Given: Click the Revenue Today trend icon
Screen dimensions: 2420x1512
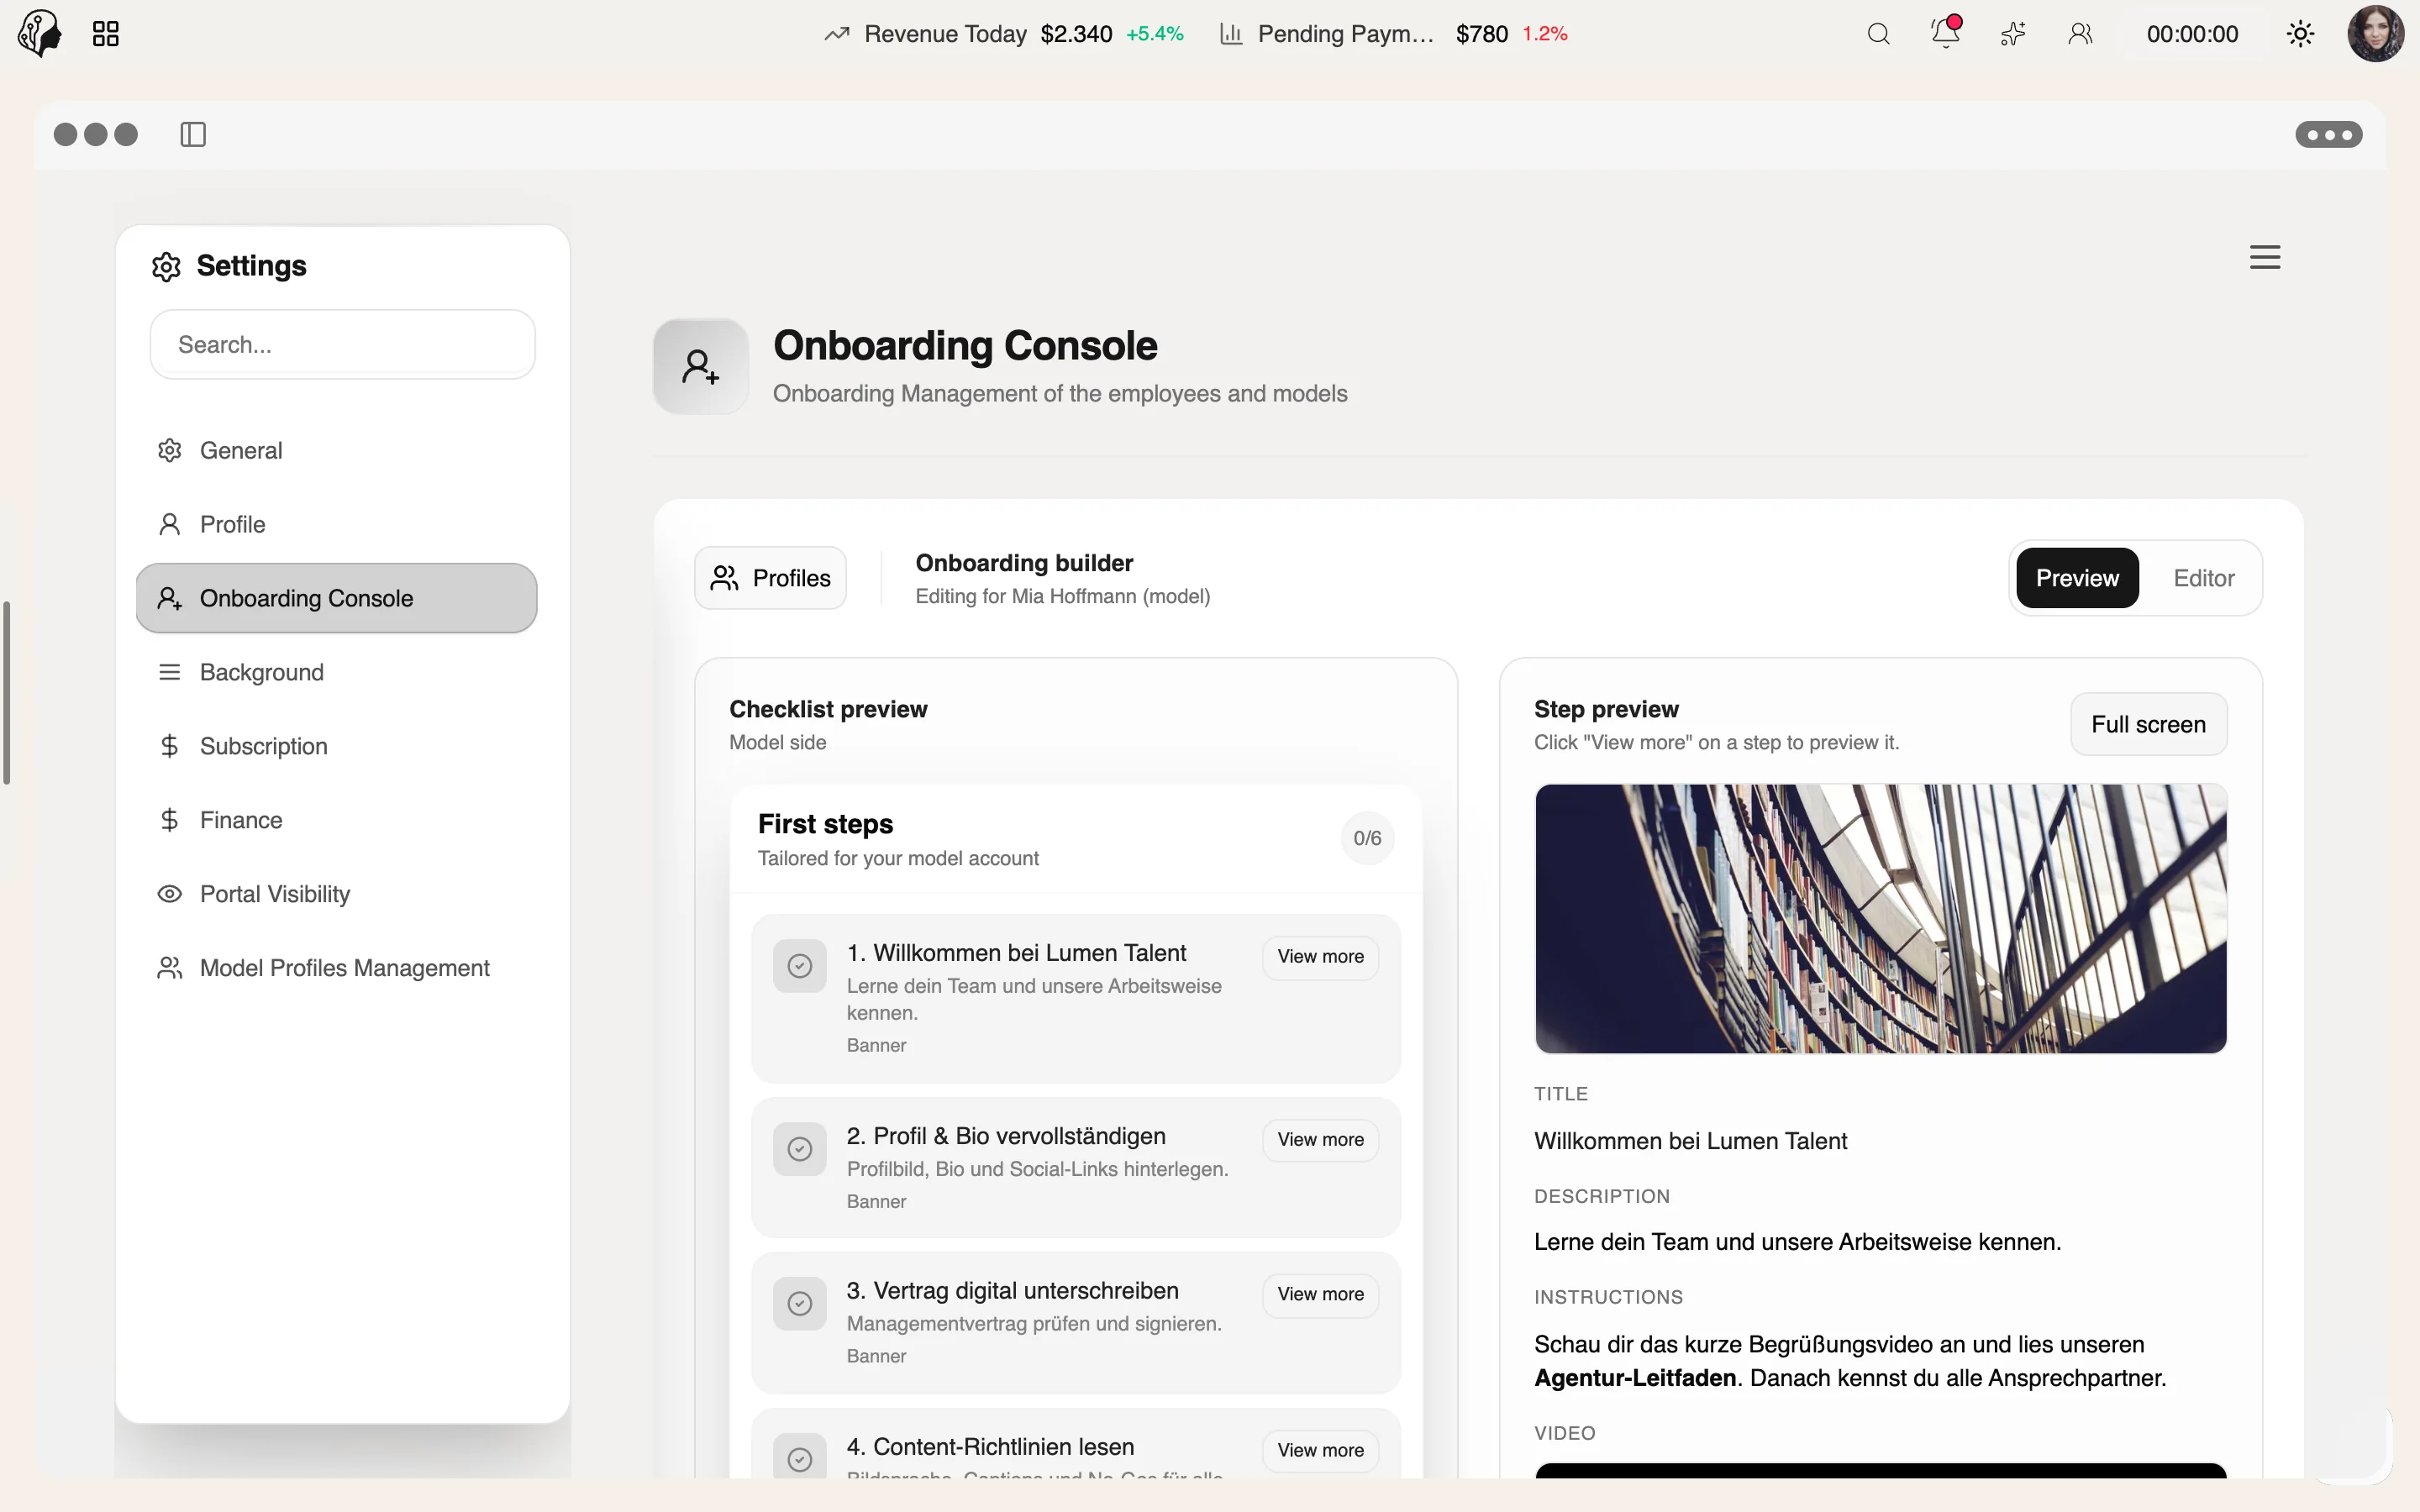Looking at the screenshot, I should 837,34.
